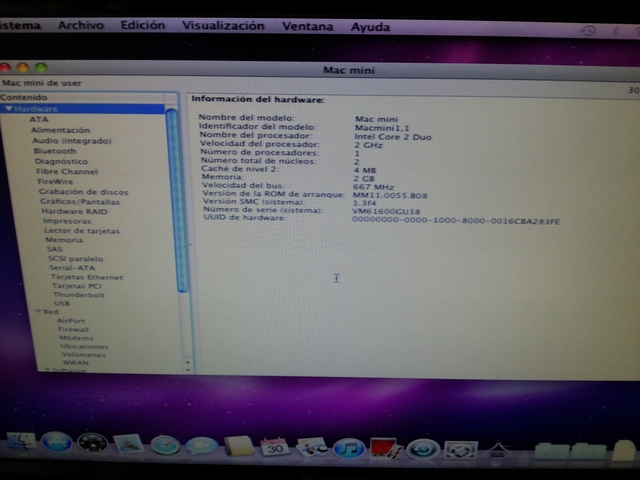Collapse the Hardware category triangle
The image size is (640, 480).
point(8,108)
